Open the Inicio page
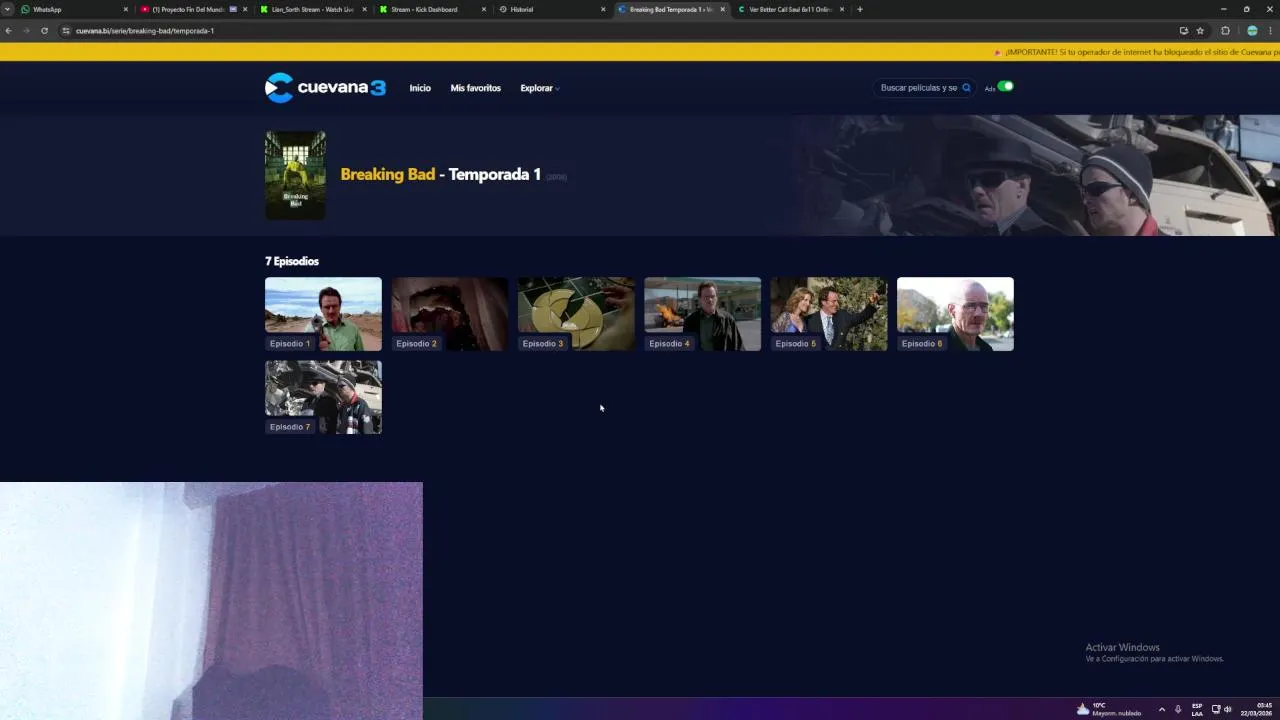The width and height of the screenshot is (1280, 720). (x=420, y=88)
